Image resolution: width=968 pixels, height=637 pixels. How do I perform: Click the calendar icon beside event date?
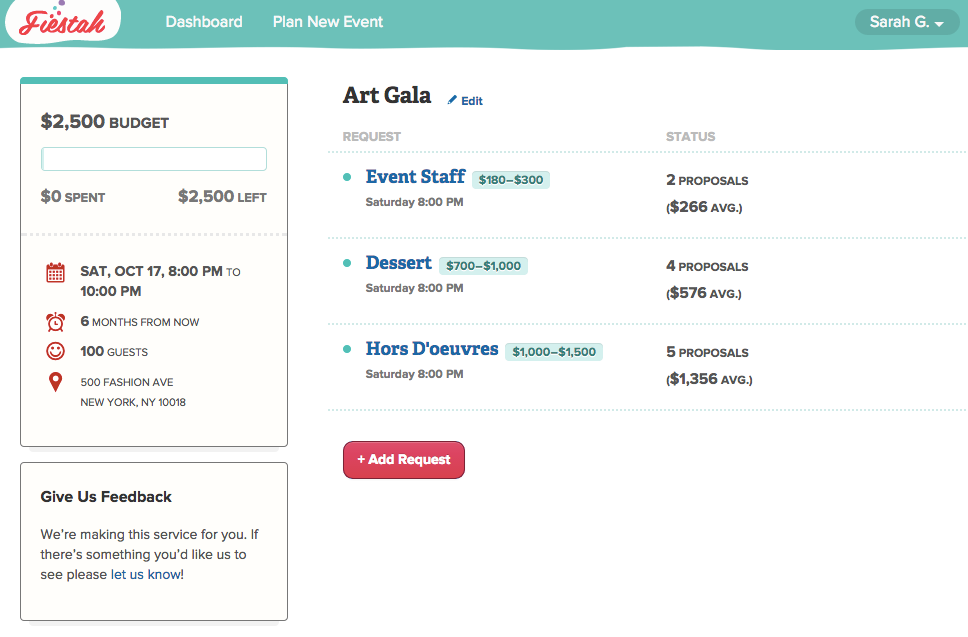(56, 272)
